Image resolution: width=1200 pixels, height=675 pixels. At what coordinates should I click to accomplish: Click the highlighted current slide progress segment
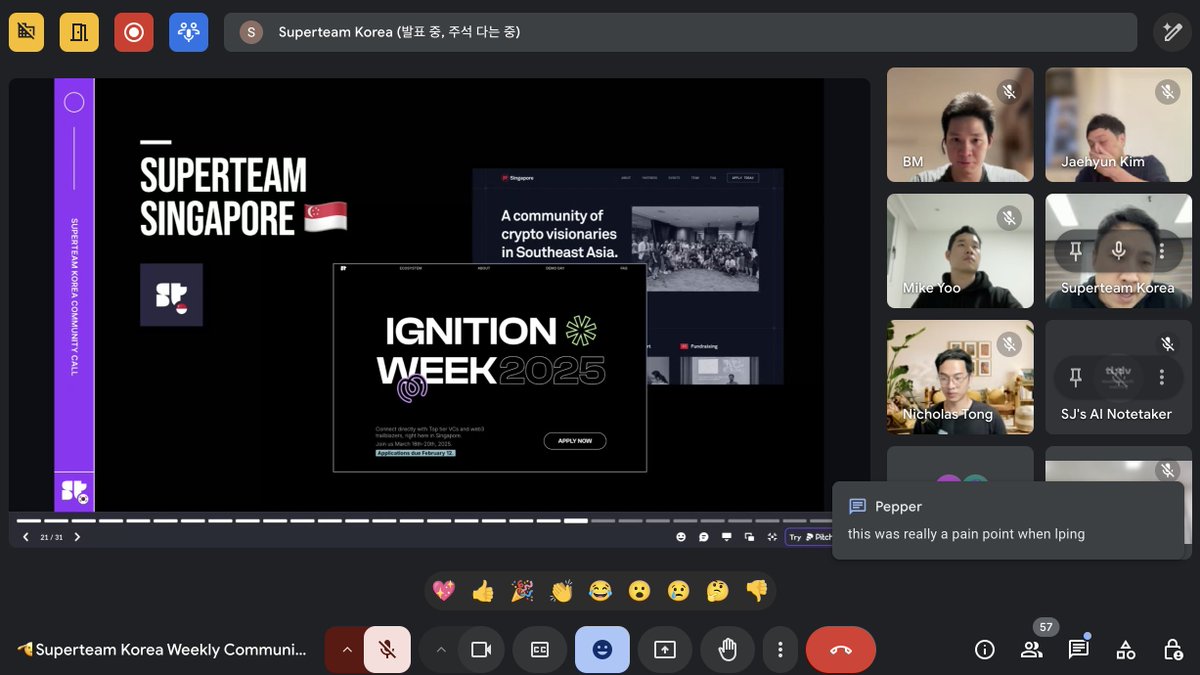tap(575, 520)
